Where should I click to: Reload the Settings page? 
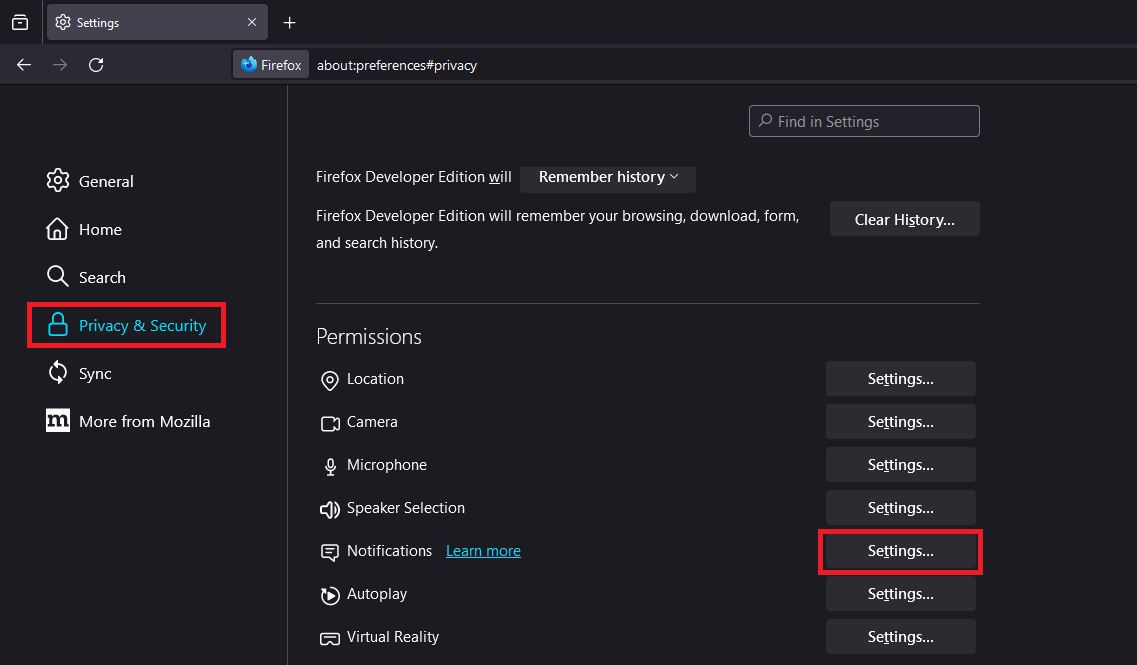96,64
